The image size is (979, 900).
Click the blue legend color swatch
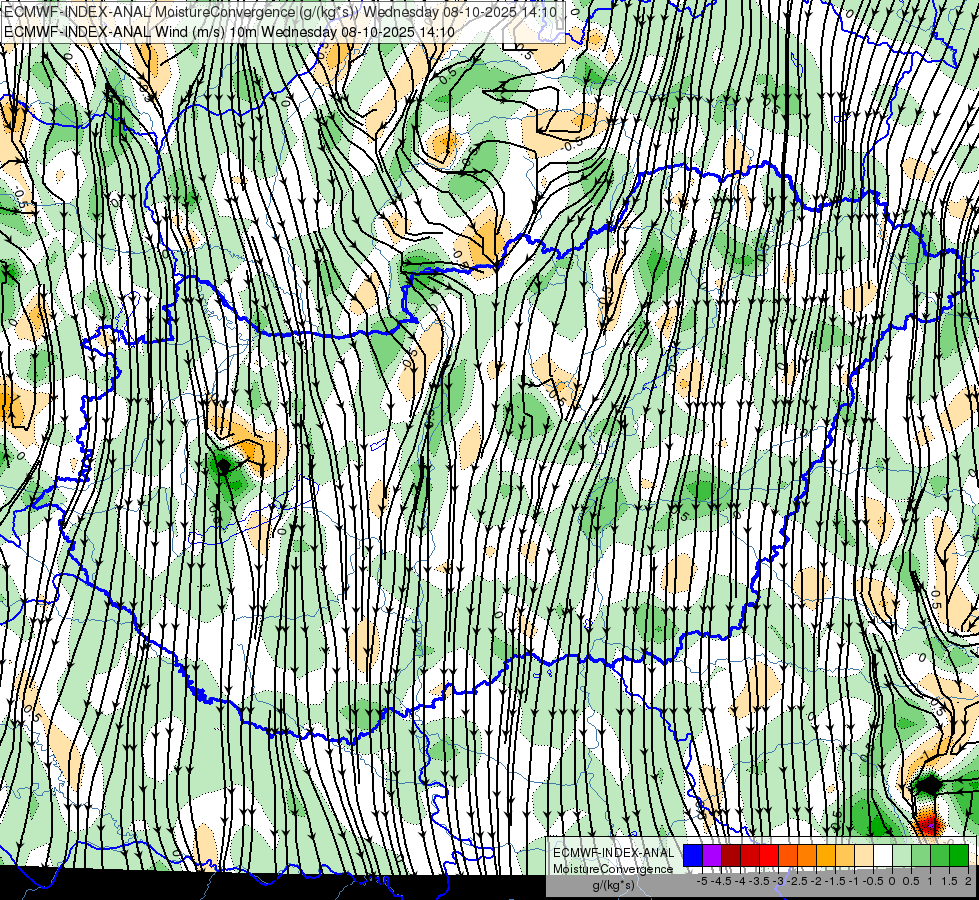[x=693, y=856]
